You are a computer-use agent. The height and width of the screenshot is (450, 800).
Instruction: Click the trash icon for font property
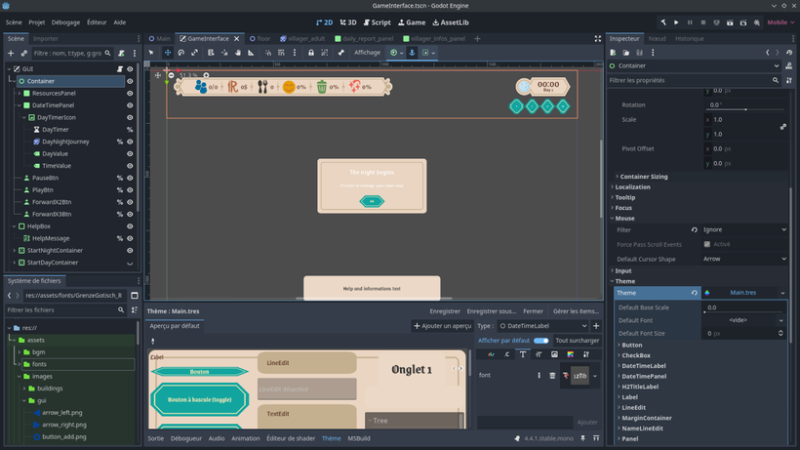(x=552, y=376)
